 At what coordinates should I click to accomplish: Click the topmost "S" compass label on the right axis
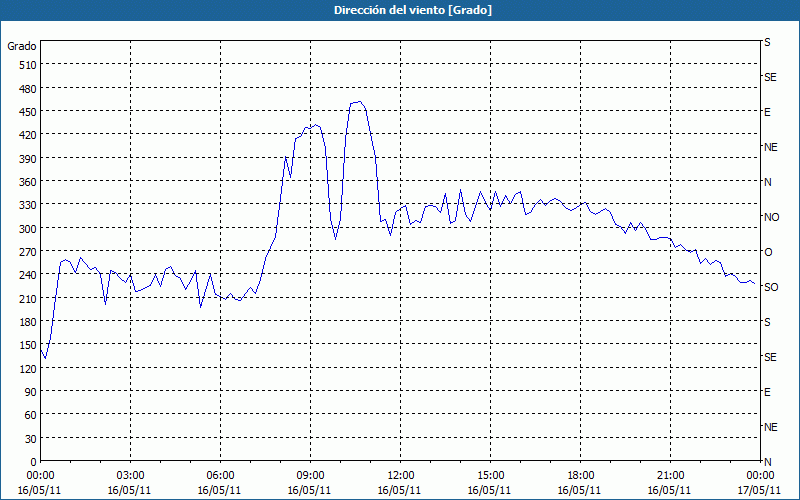[767, 42]
